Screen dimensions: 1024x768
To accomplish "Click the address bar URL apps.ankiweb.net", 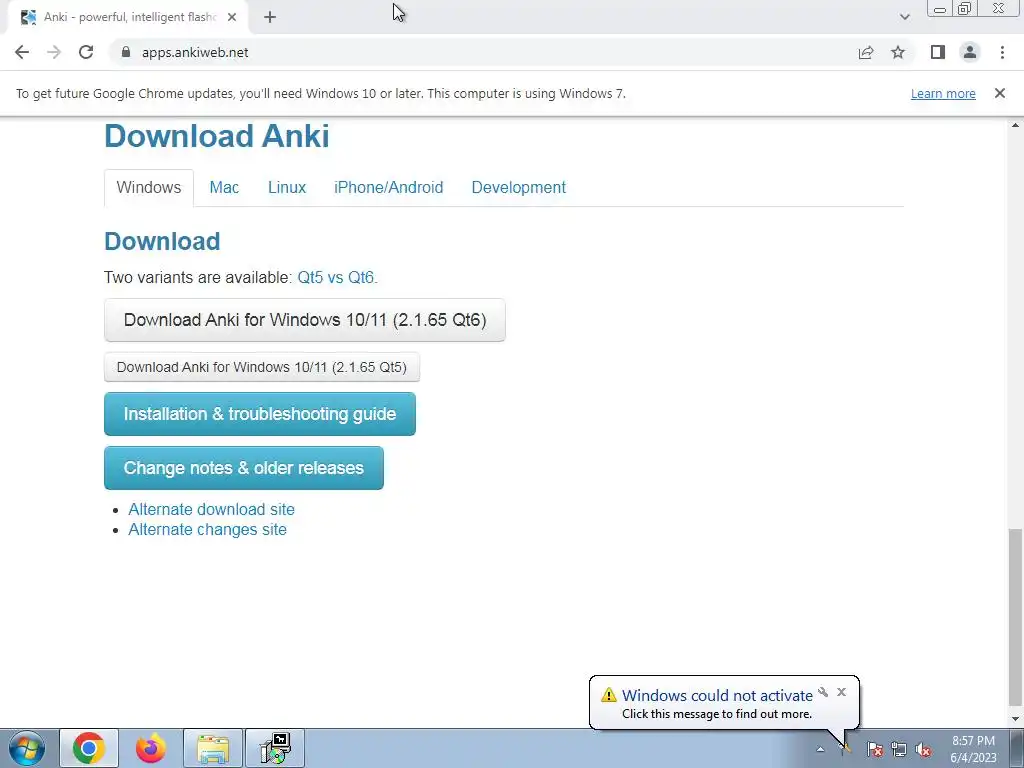I will 195,52.
